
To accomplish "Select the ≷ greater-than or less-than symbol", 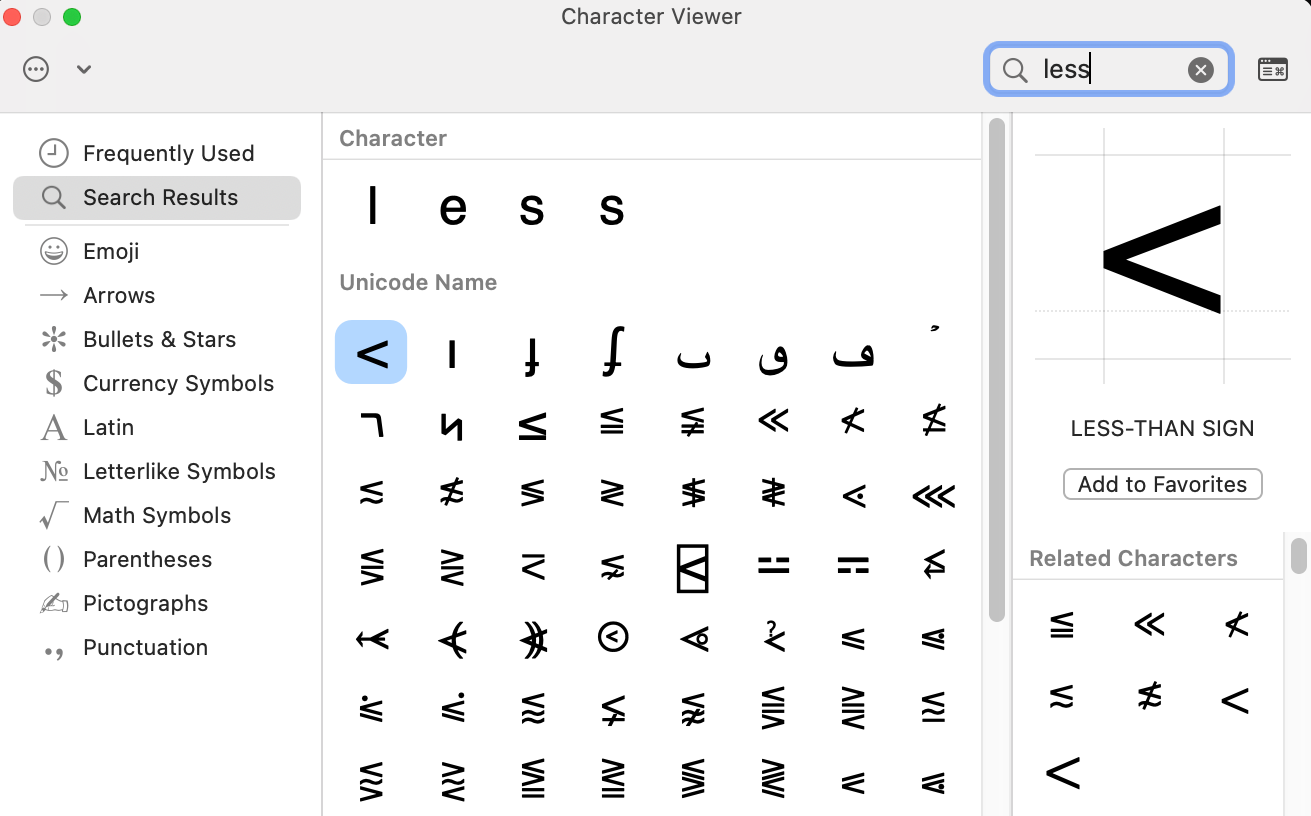I will tap(612, 494).
